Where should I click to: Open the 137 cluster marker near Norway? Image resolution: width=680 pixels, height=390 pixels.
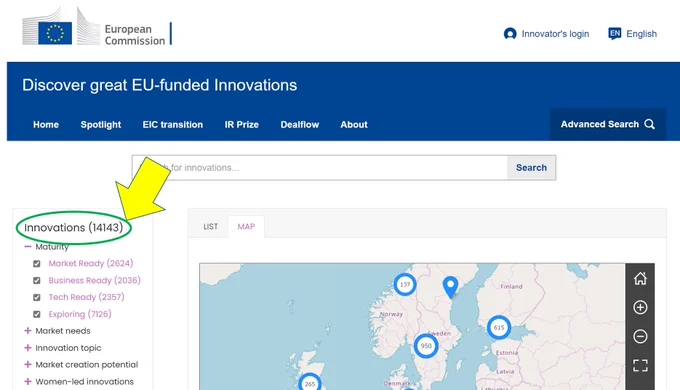point(405,285)
